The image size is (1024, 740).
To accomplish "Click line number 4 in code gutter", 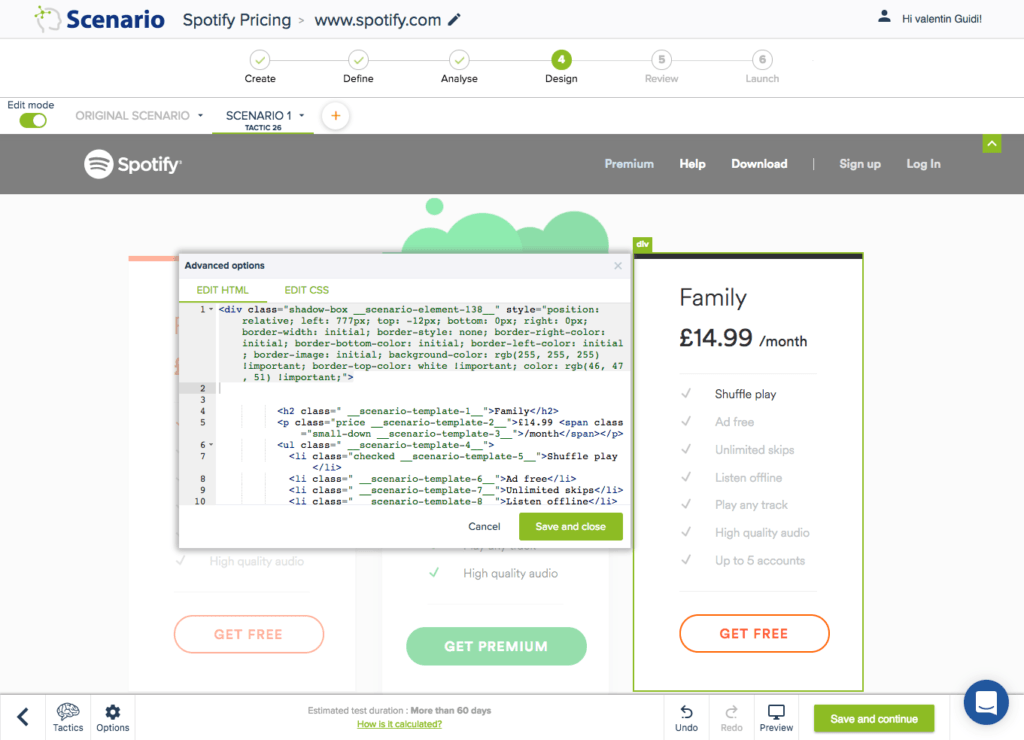I will (x=202, y=411).
